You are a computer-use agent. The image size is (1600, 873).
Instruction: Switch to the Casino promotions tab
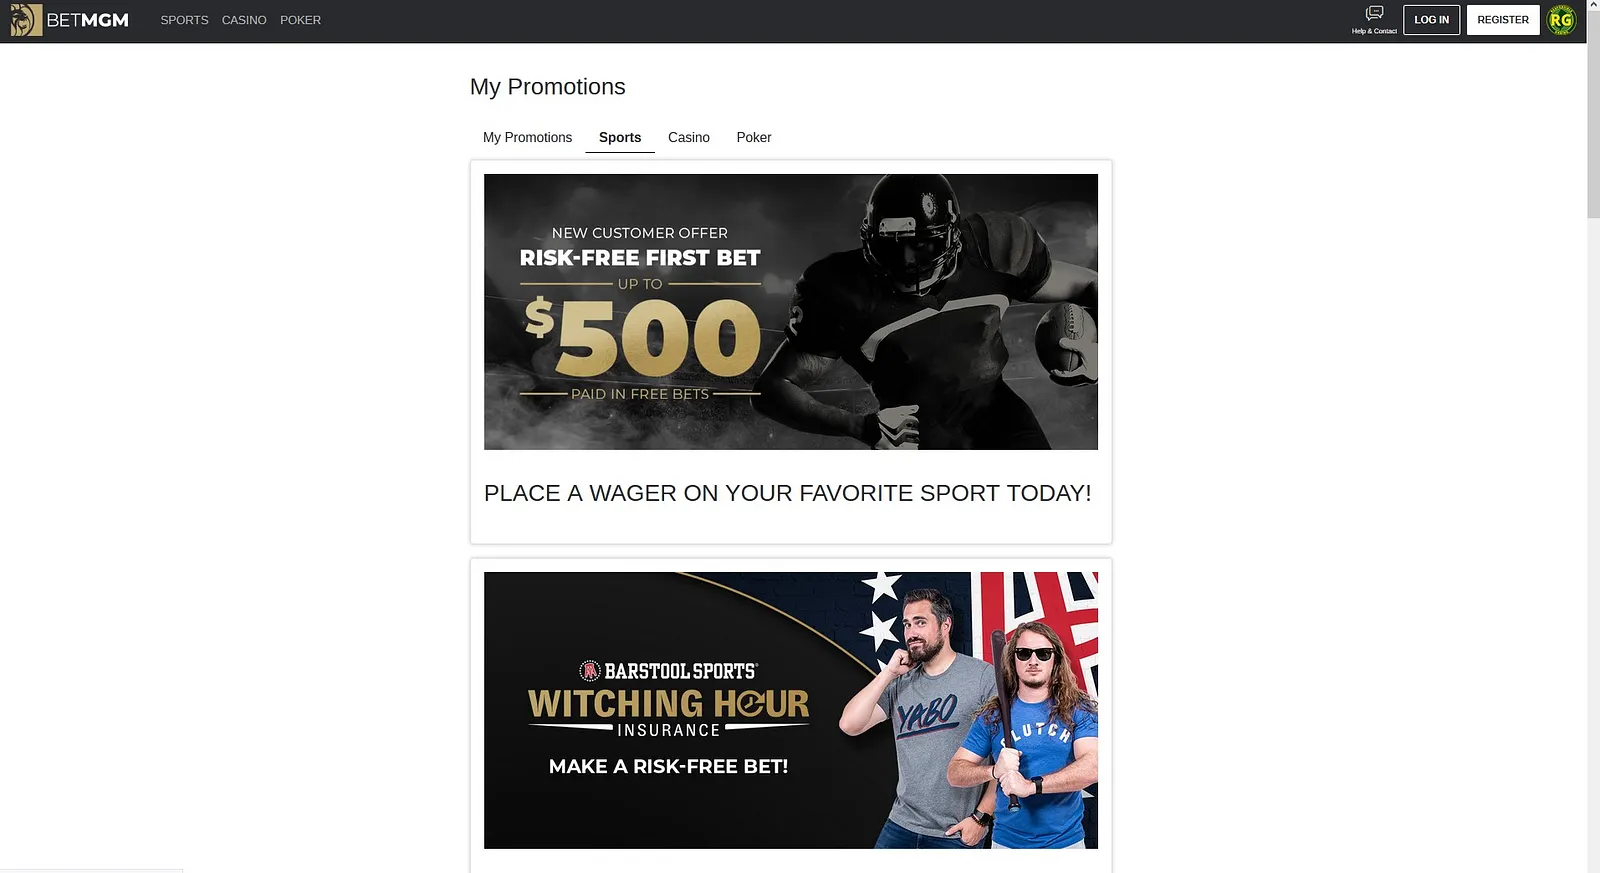click(689, 138)
